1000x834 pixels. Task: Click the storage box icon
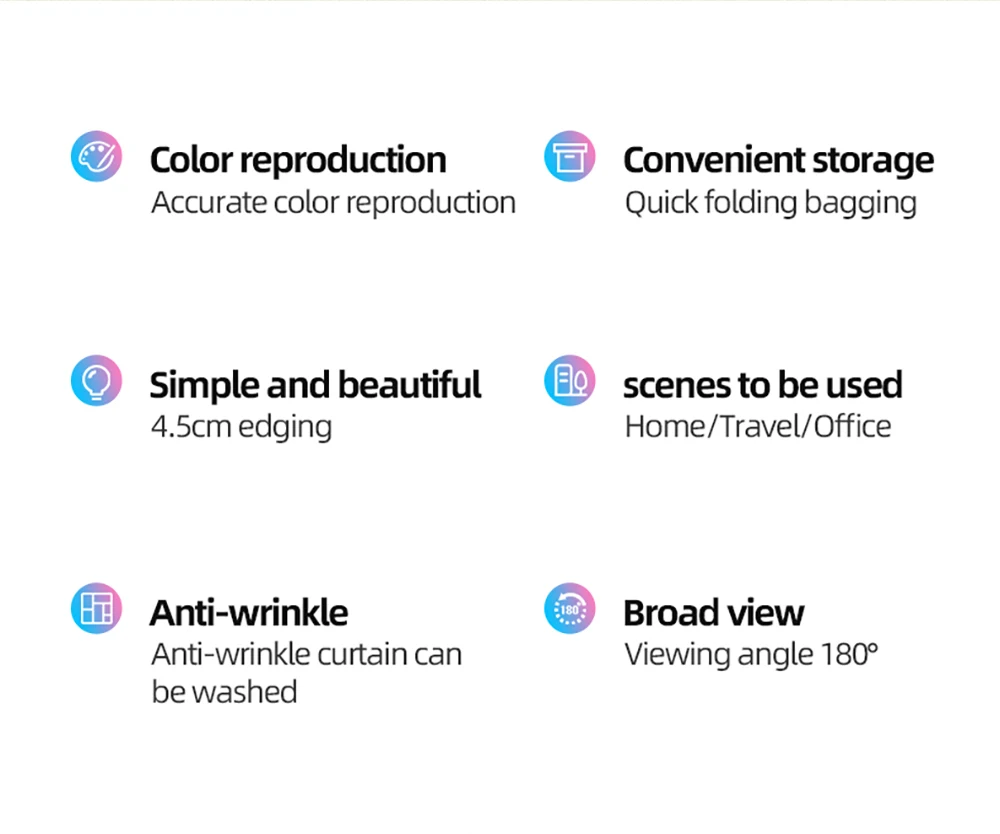point(570,156)
